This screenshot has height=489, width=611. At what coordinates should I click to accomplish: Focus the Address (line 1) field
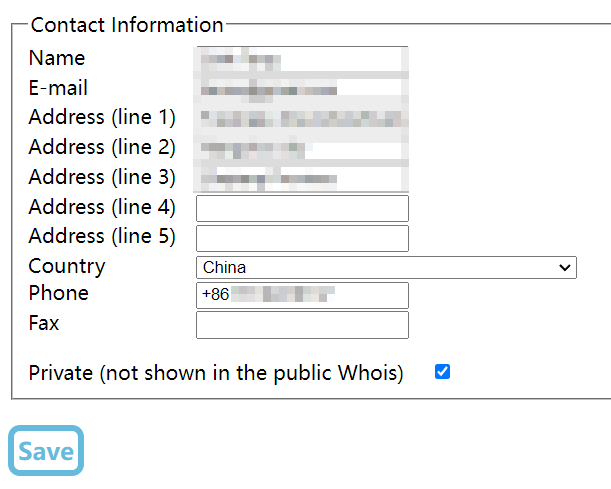tap(302, 119)
